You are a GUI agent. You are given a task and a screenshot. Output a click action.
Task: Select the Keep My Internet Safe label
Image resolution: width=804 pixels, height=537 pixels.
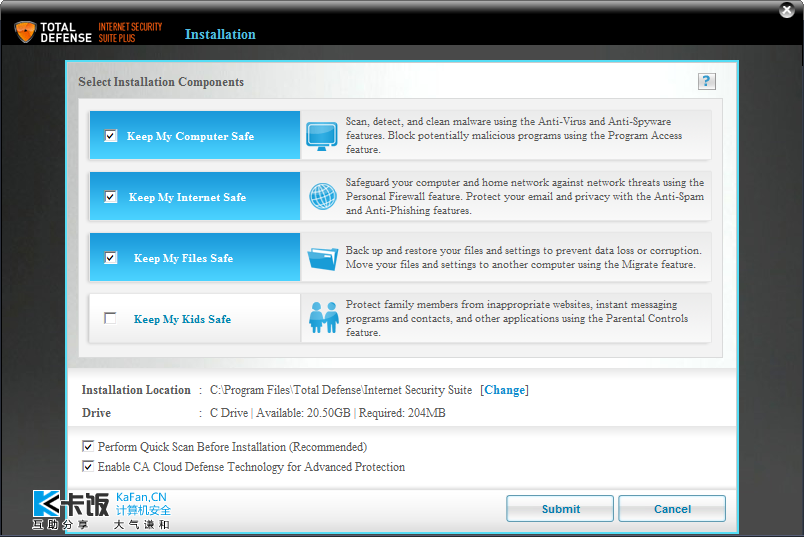(x=187, y=197)
